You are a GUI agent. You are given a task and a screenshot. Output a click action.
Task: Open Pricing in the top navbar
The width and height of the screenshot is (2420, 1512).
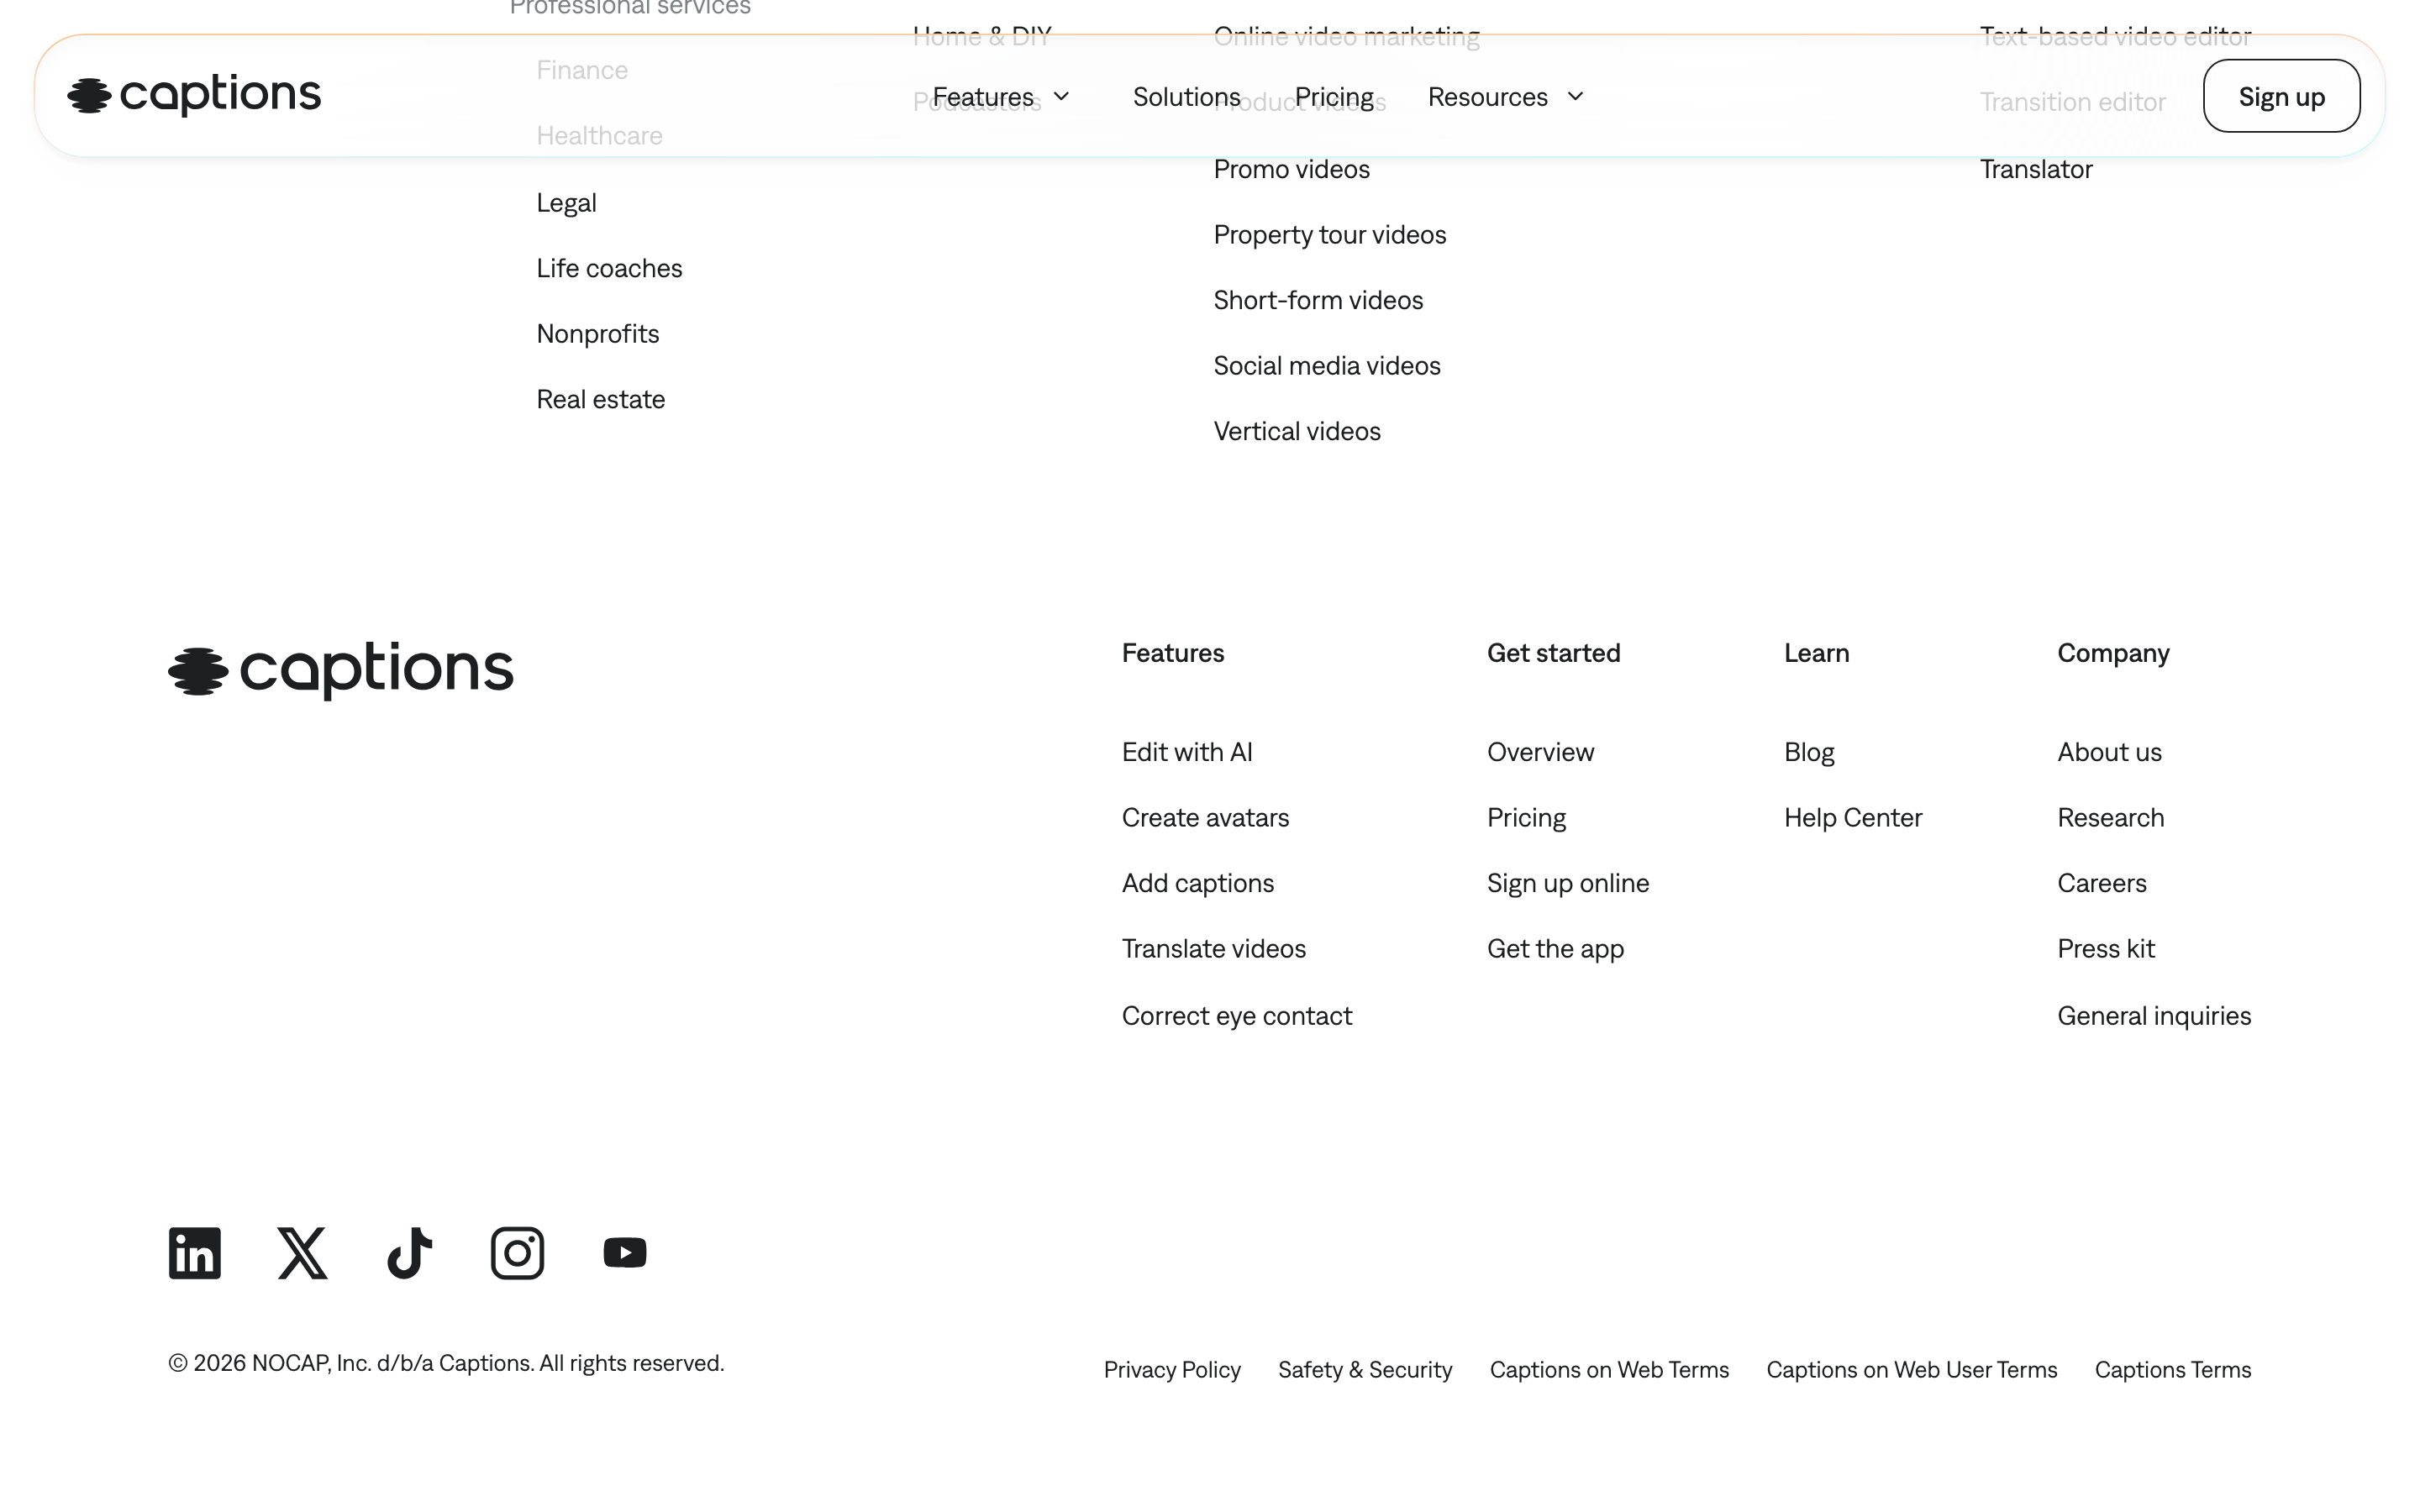point(1333,97)
